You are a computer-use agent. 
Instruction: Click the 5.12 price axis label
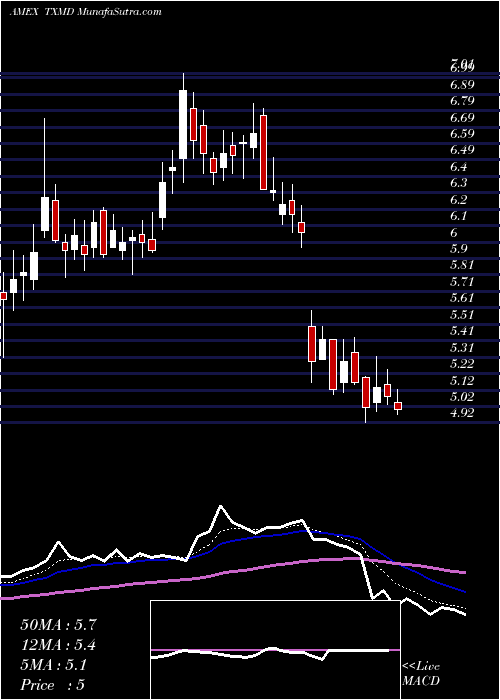(x=462, y=380)
